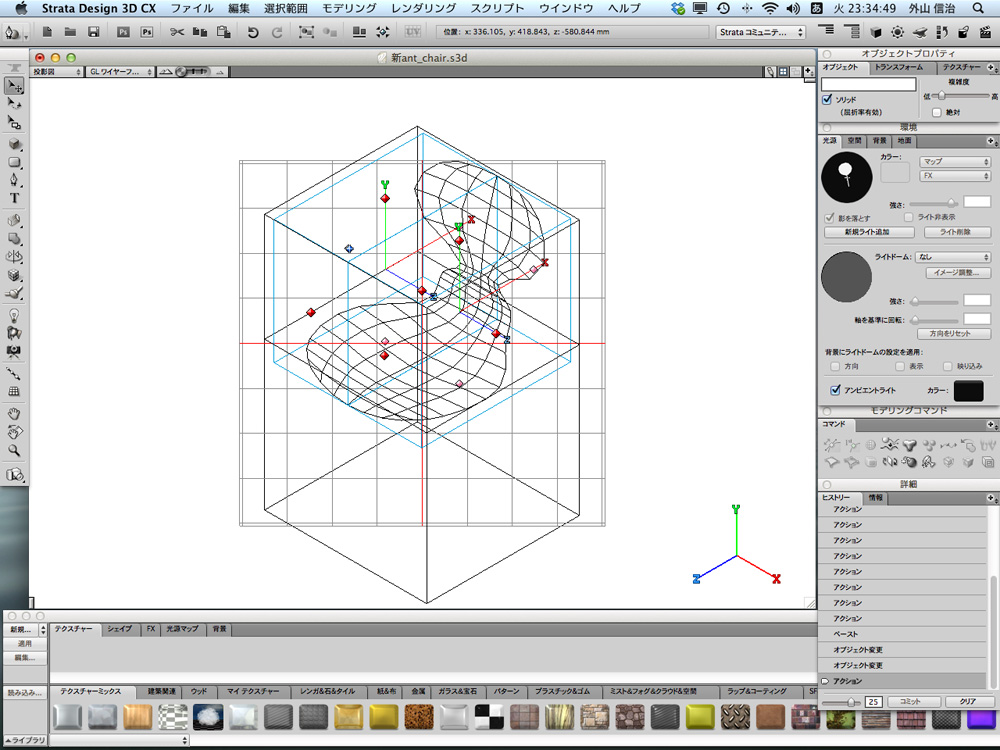
Task: Toggle the 絶対 checkbox
Action: click(937, 113)
